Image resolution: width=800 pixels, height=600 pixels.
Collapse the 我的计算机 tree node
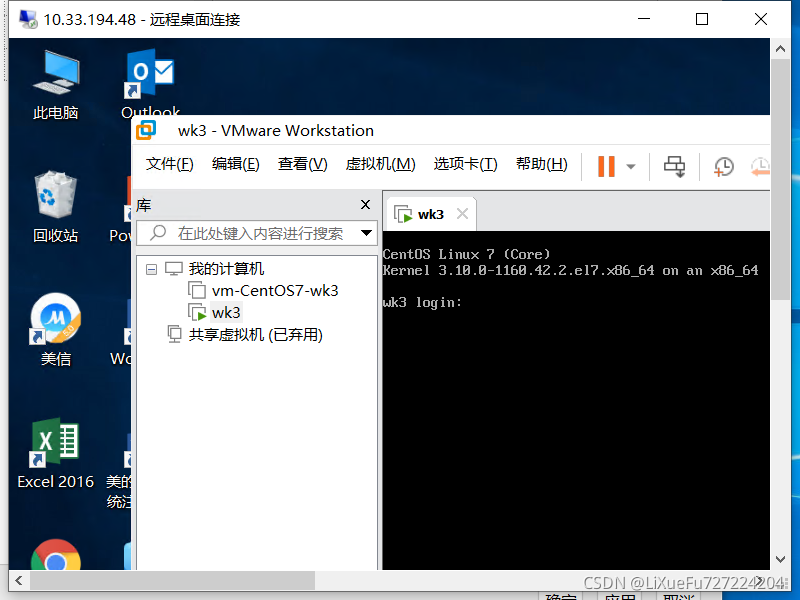(152, 269)
